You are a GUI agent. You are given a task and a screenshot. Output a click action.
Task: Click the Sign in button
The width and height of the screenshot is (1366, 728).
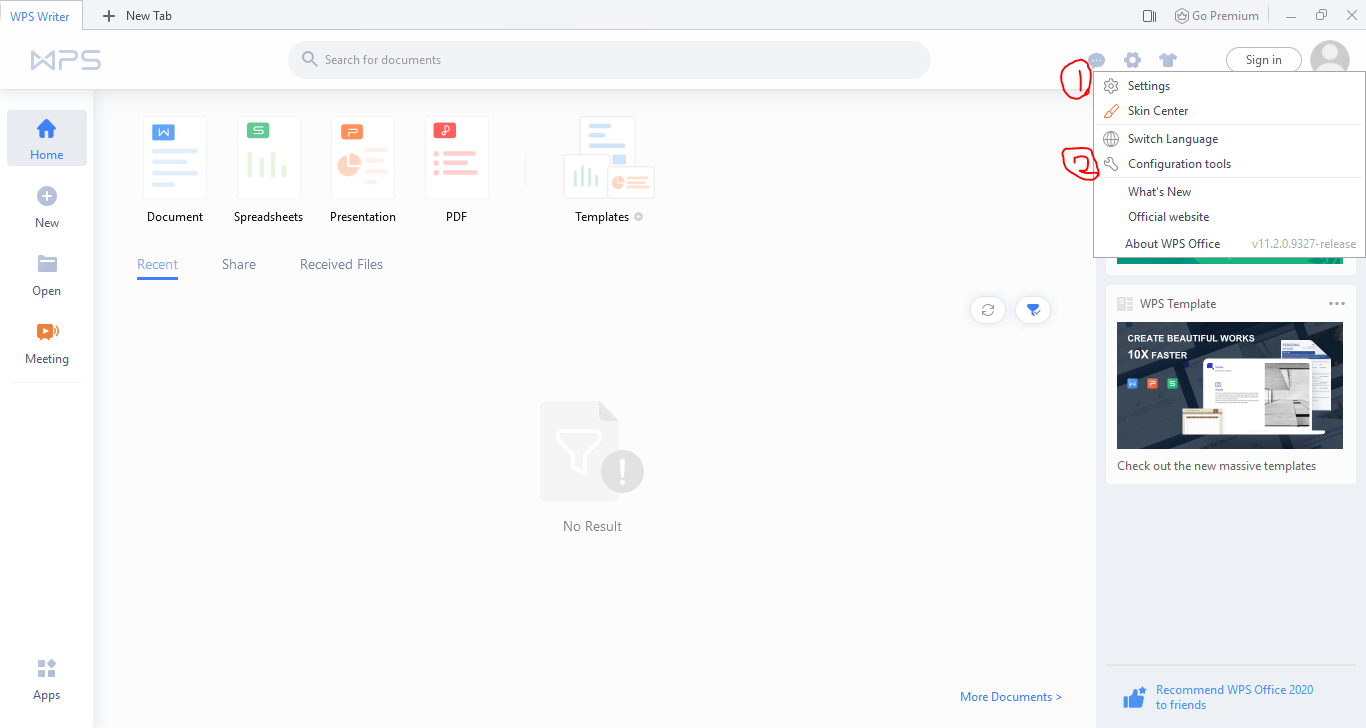coord(1264,60)
